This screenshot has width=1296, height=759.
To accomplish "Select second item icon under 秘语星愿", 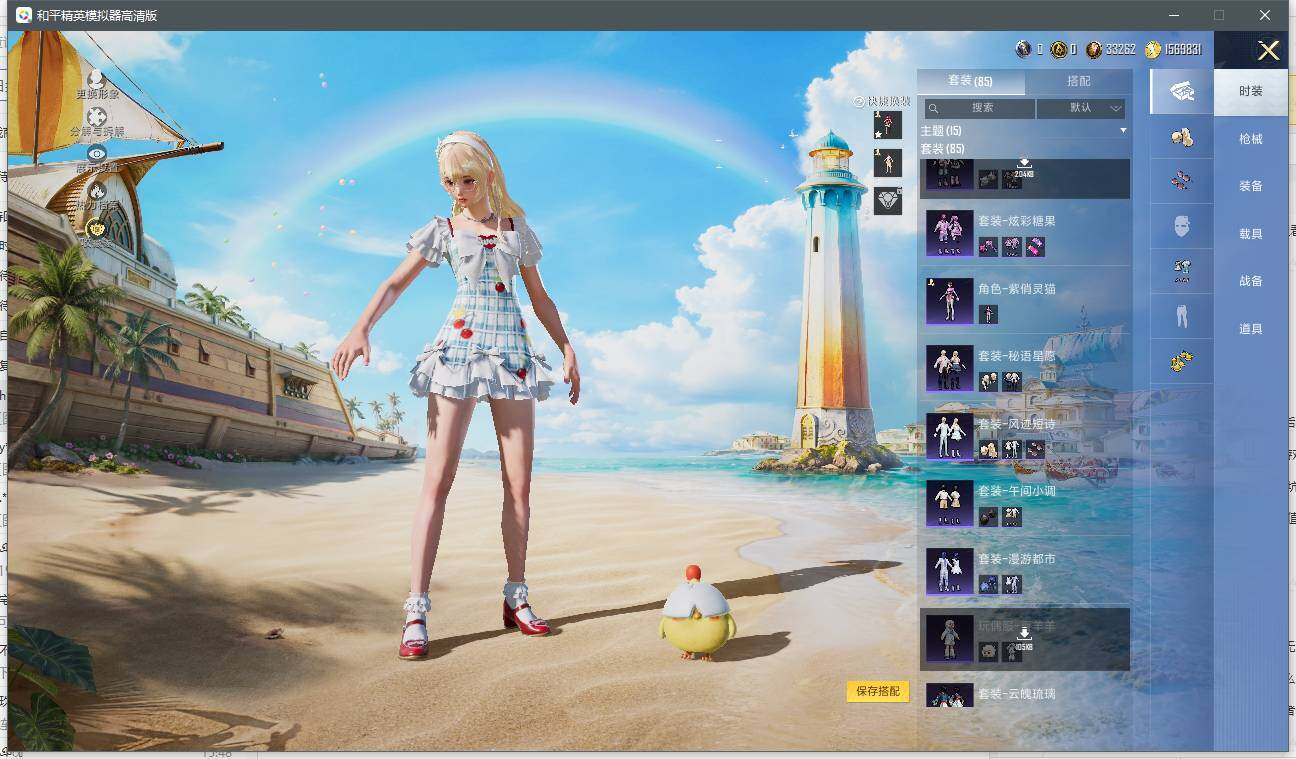I will [1012, 381].
